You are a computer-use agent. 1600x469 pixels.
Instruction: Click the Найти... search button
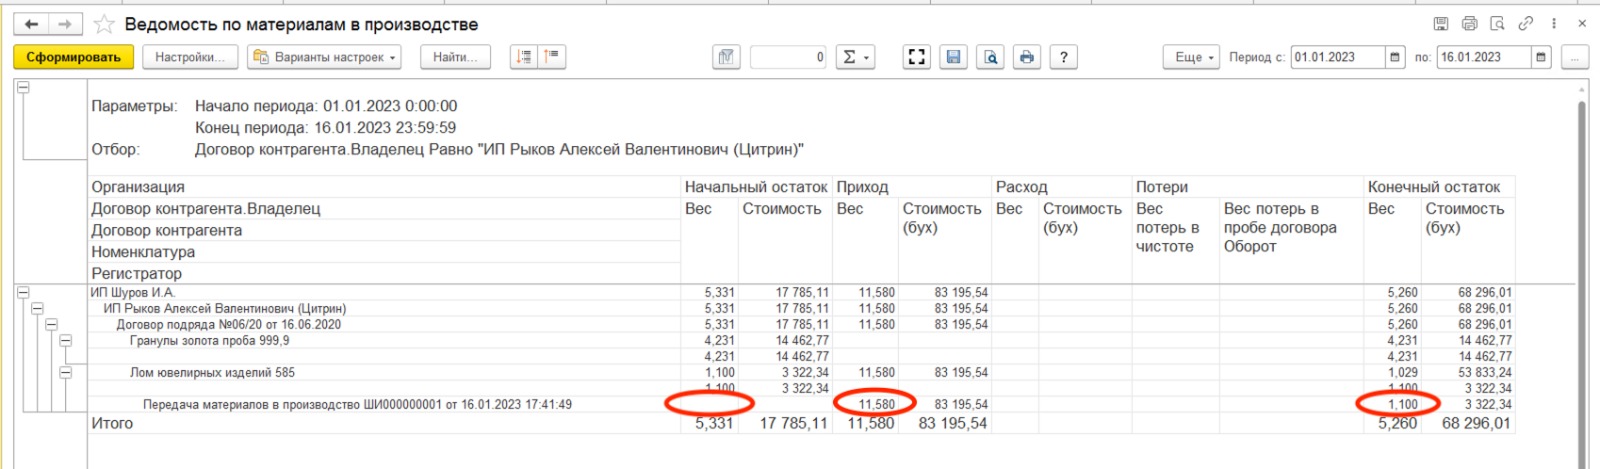(455, 57)
